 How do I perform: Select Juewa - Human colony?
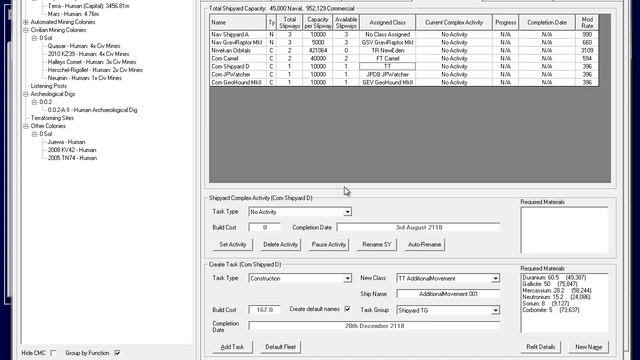tap(66, 142)
